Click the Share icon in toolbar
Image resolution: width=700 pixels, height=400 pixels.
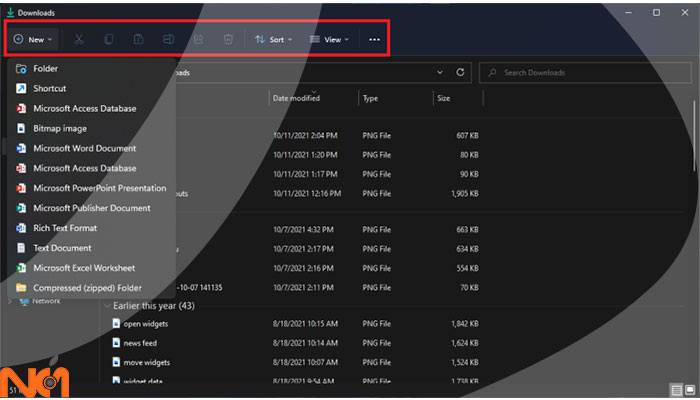[198, 39]
